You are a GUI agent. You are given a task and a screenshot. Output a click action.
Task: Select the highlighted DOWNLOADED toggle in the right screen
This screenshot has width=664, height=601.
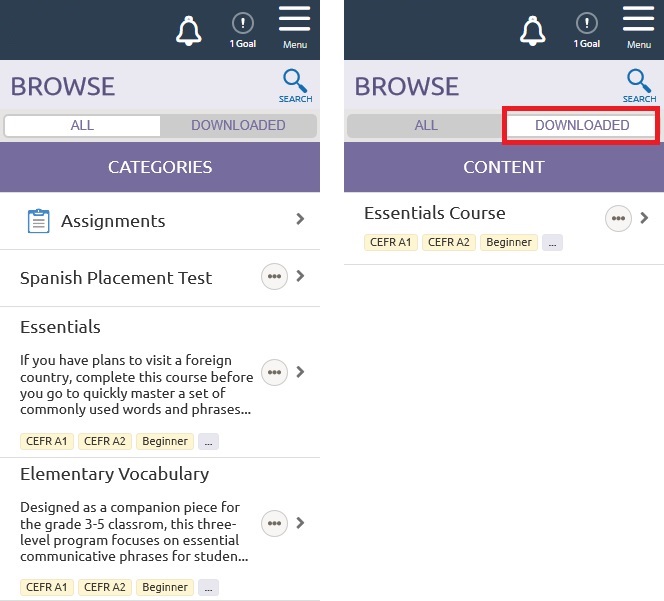582,125
